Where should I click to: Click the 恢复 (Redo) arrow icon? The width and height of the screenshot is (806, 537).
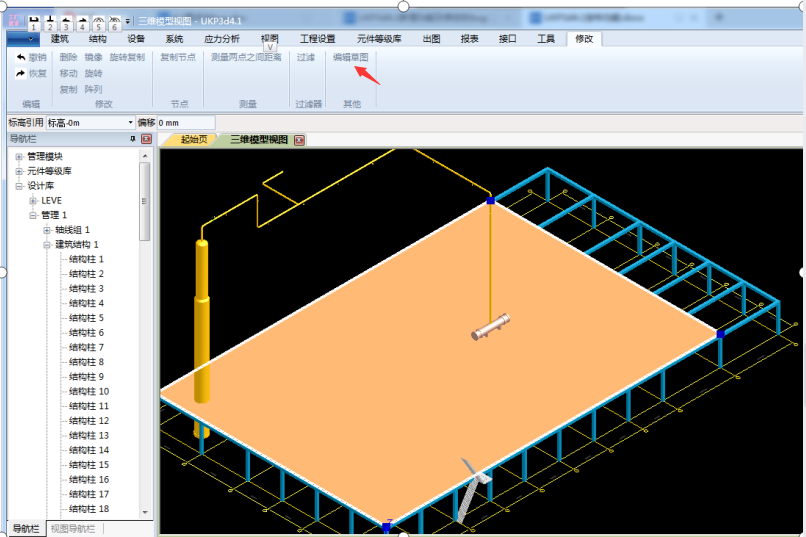click(x=20, y=73)
